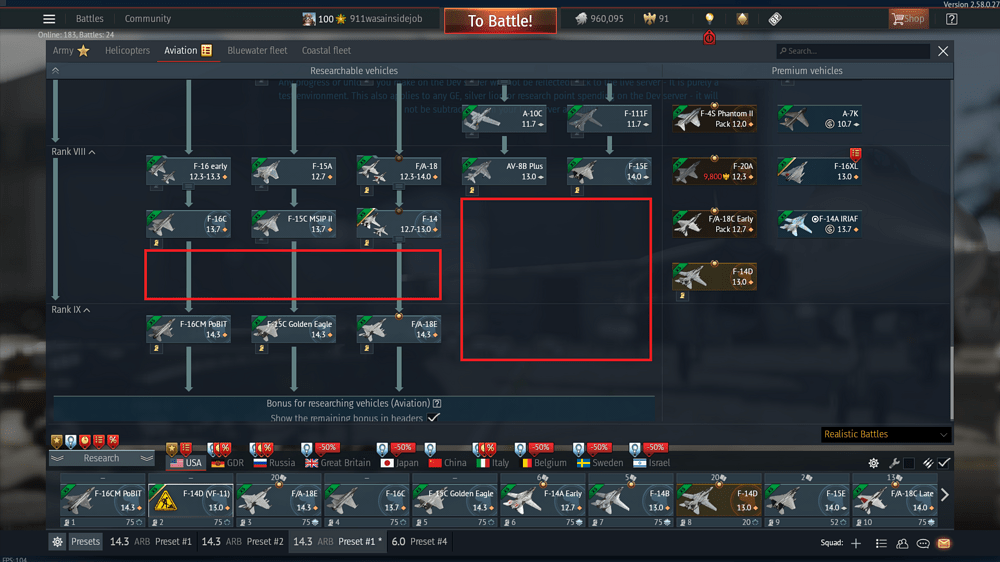Select the premium F-16XL aircraft
This screenshot has height=562, width=1000.
coord(820,171)
